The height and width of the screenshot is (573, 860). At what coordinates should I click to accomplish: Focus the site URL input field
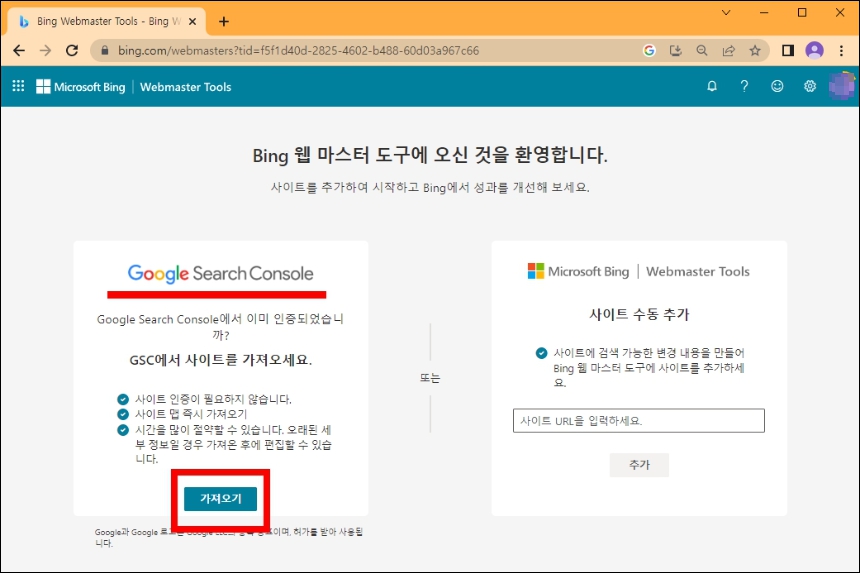coord(638,421)
